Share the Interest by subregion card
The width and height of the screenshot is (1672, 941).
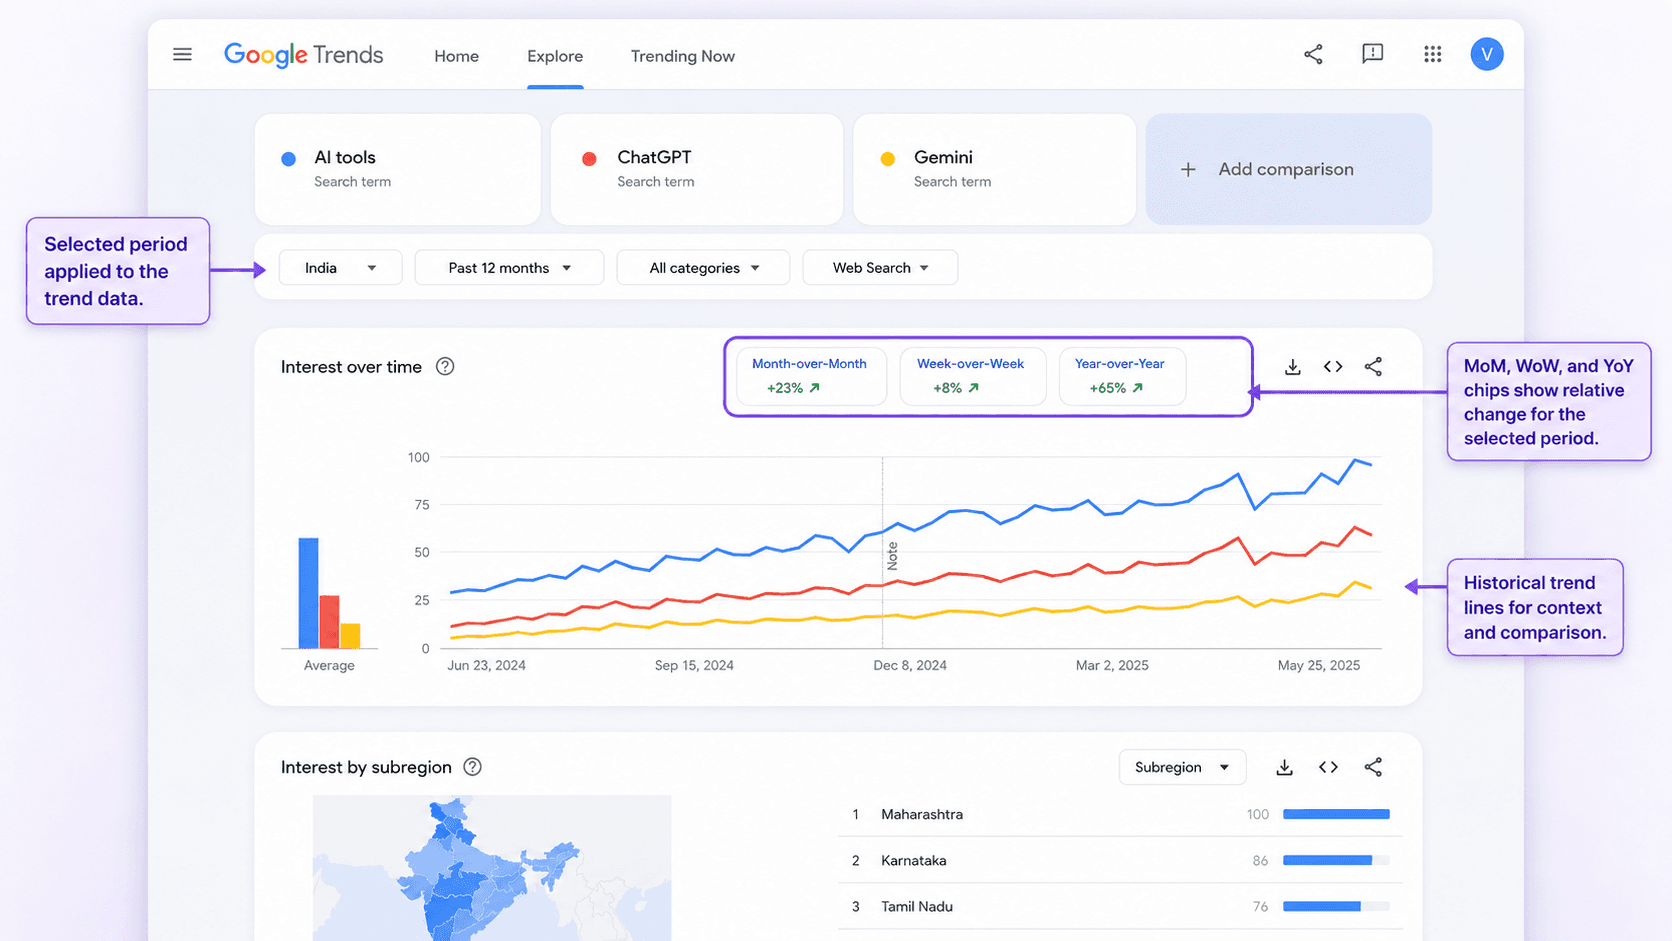(x=1373, y=767)
